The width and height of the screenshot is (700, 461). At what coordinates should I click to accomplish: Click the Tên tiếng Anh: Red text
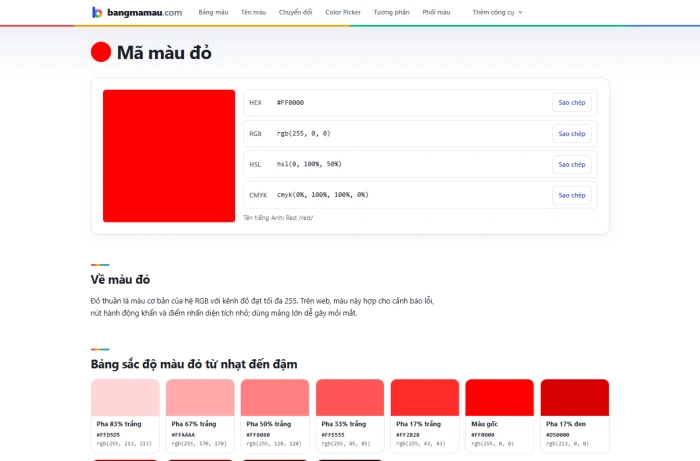(x=278, y=218)
